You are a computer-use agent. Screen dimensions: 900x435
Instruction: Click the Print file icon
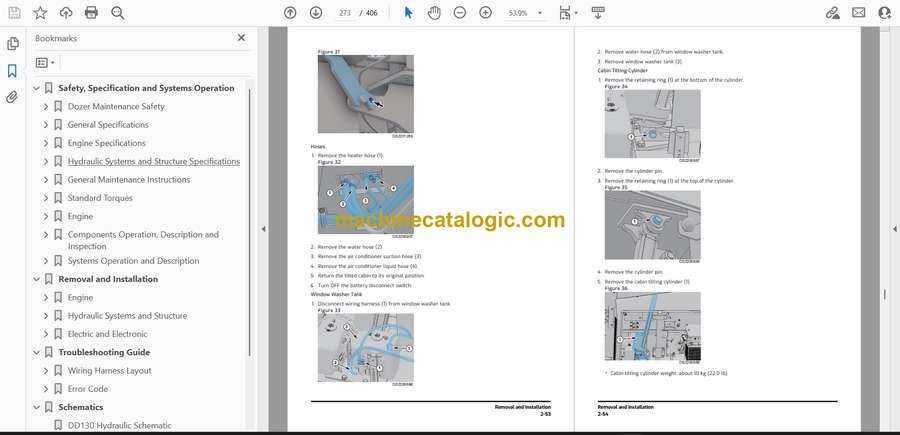92,13
